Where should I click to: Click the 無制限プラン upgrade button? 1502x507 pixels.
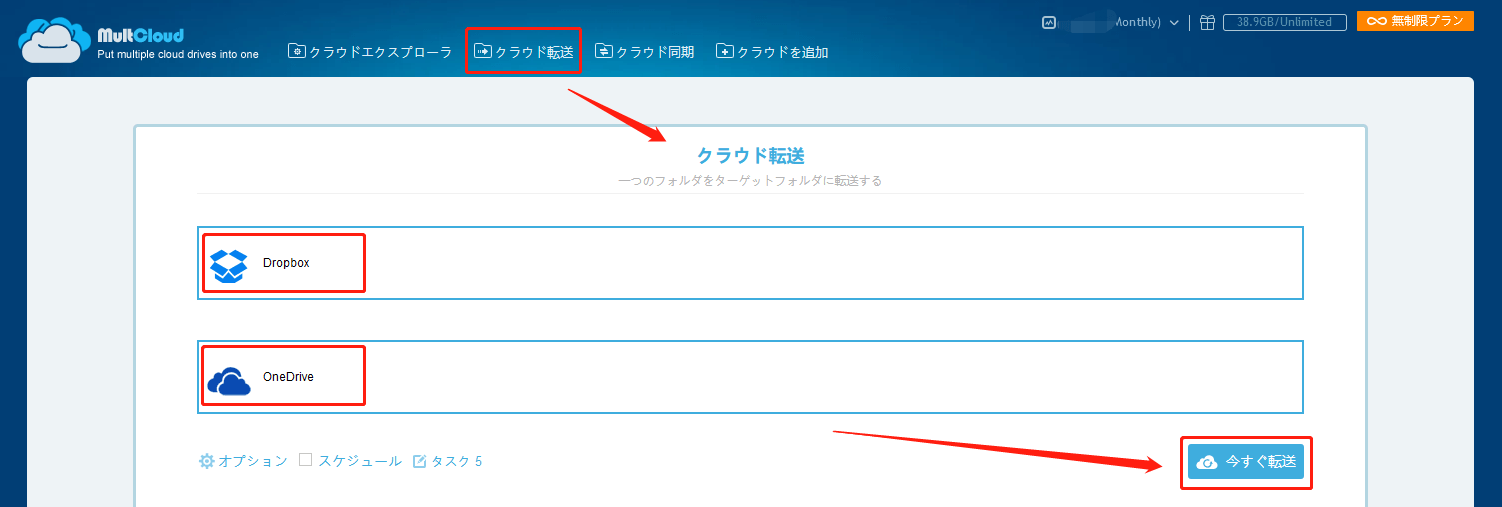[1415, 21]
